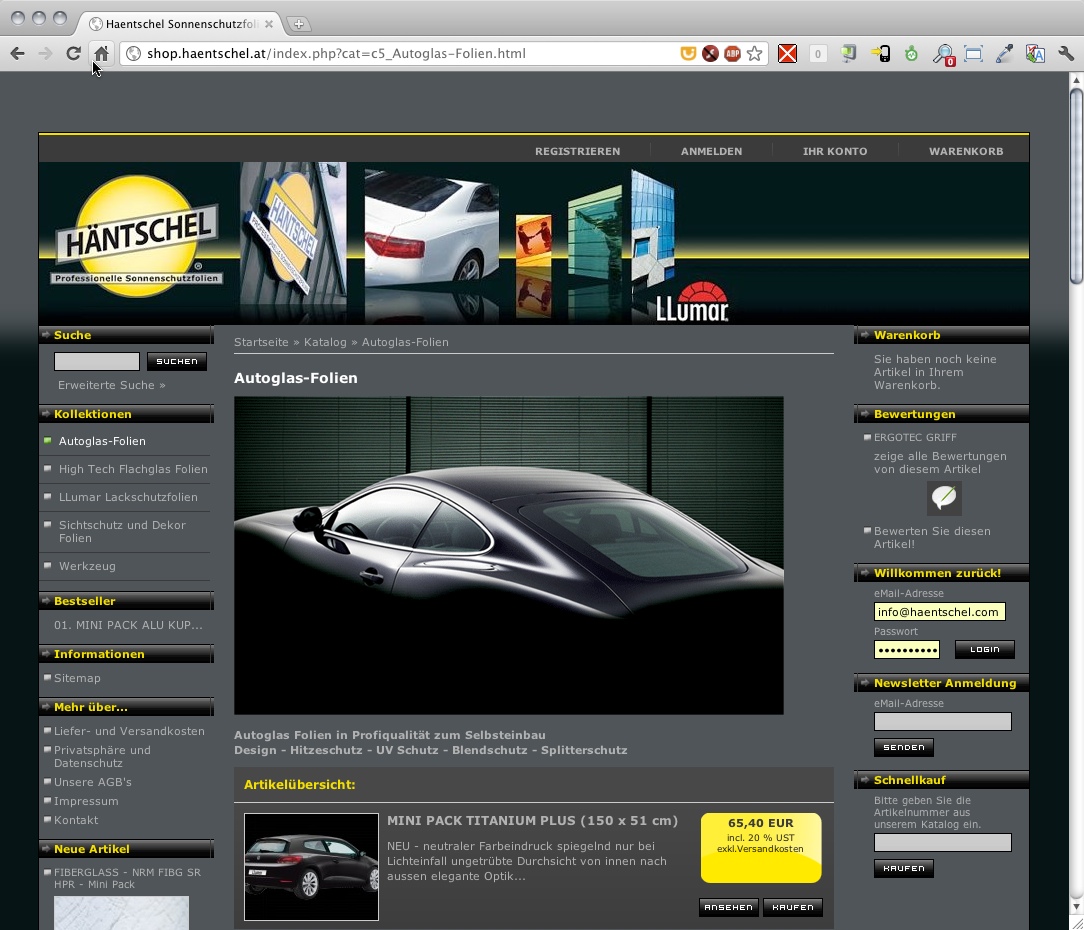Open High Tech Flachglas Folien collection
1084x930 pixels.
tap(133, 469)
